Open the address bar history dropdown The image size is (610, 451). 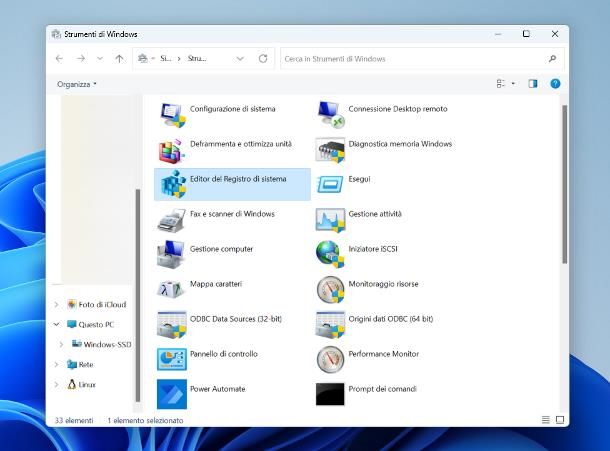240,59
